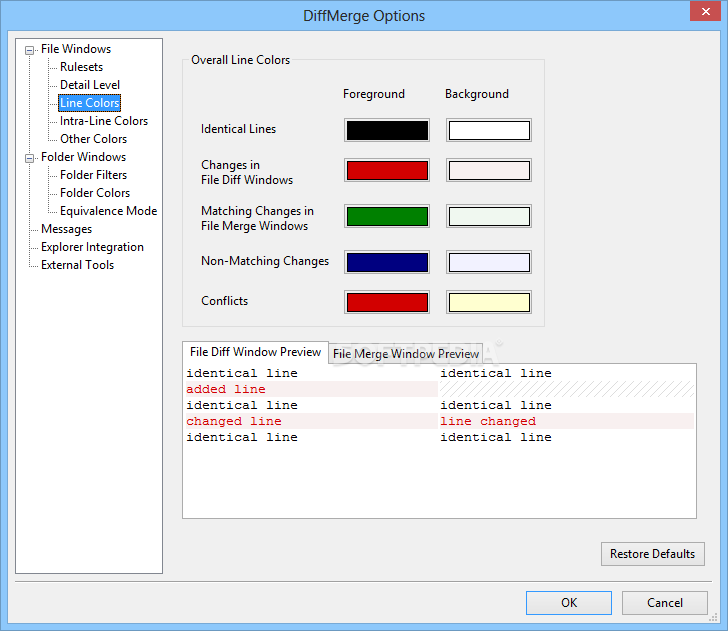Select Equivalence Mode in tree

[x=108, y=211]
